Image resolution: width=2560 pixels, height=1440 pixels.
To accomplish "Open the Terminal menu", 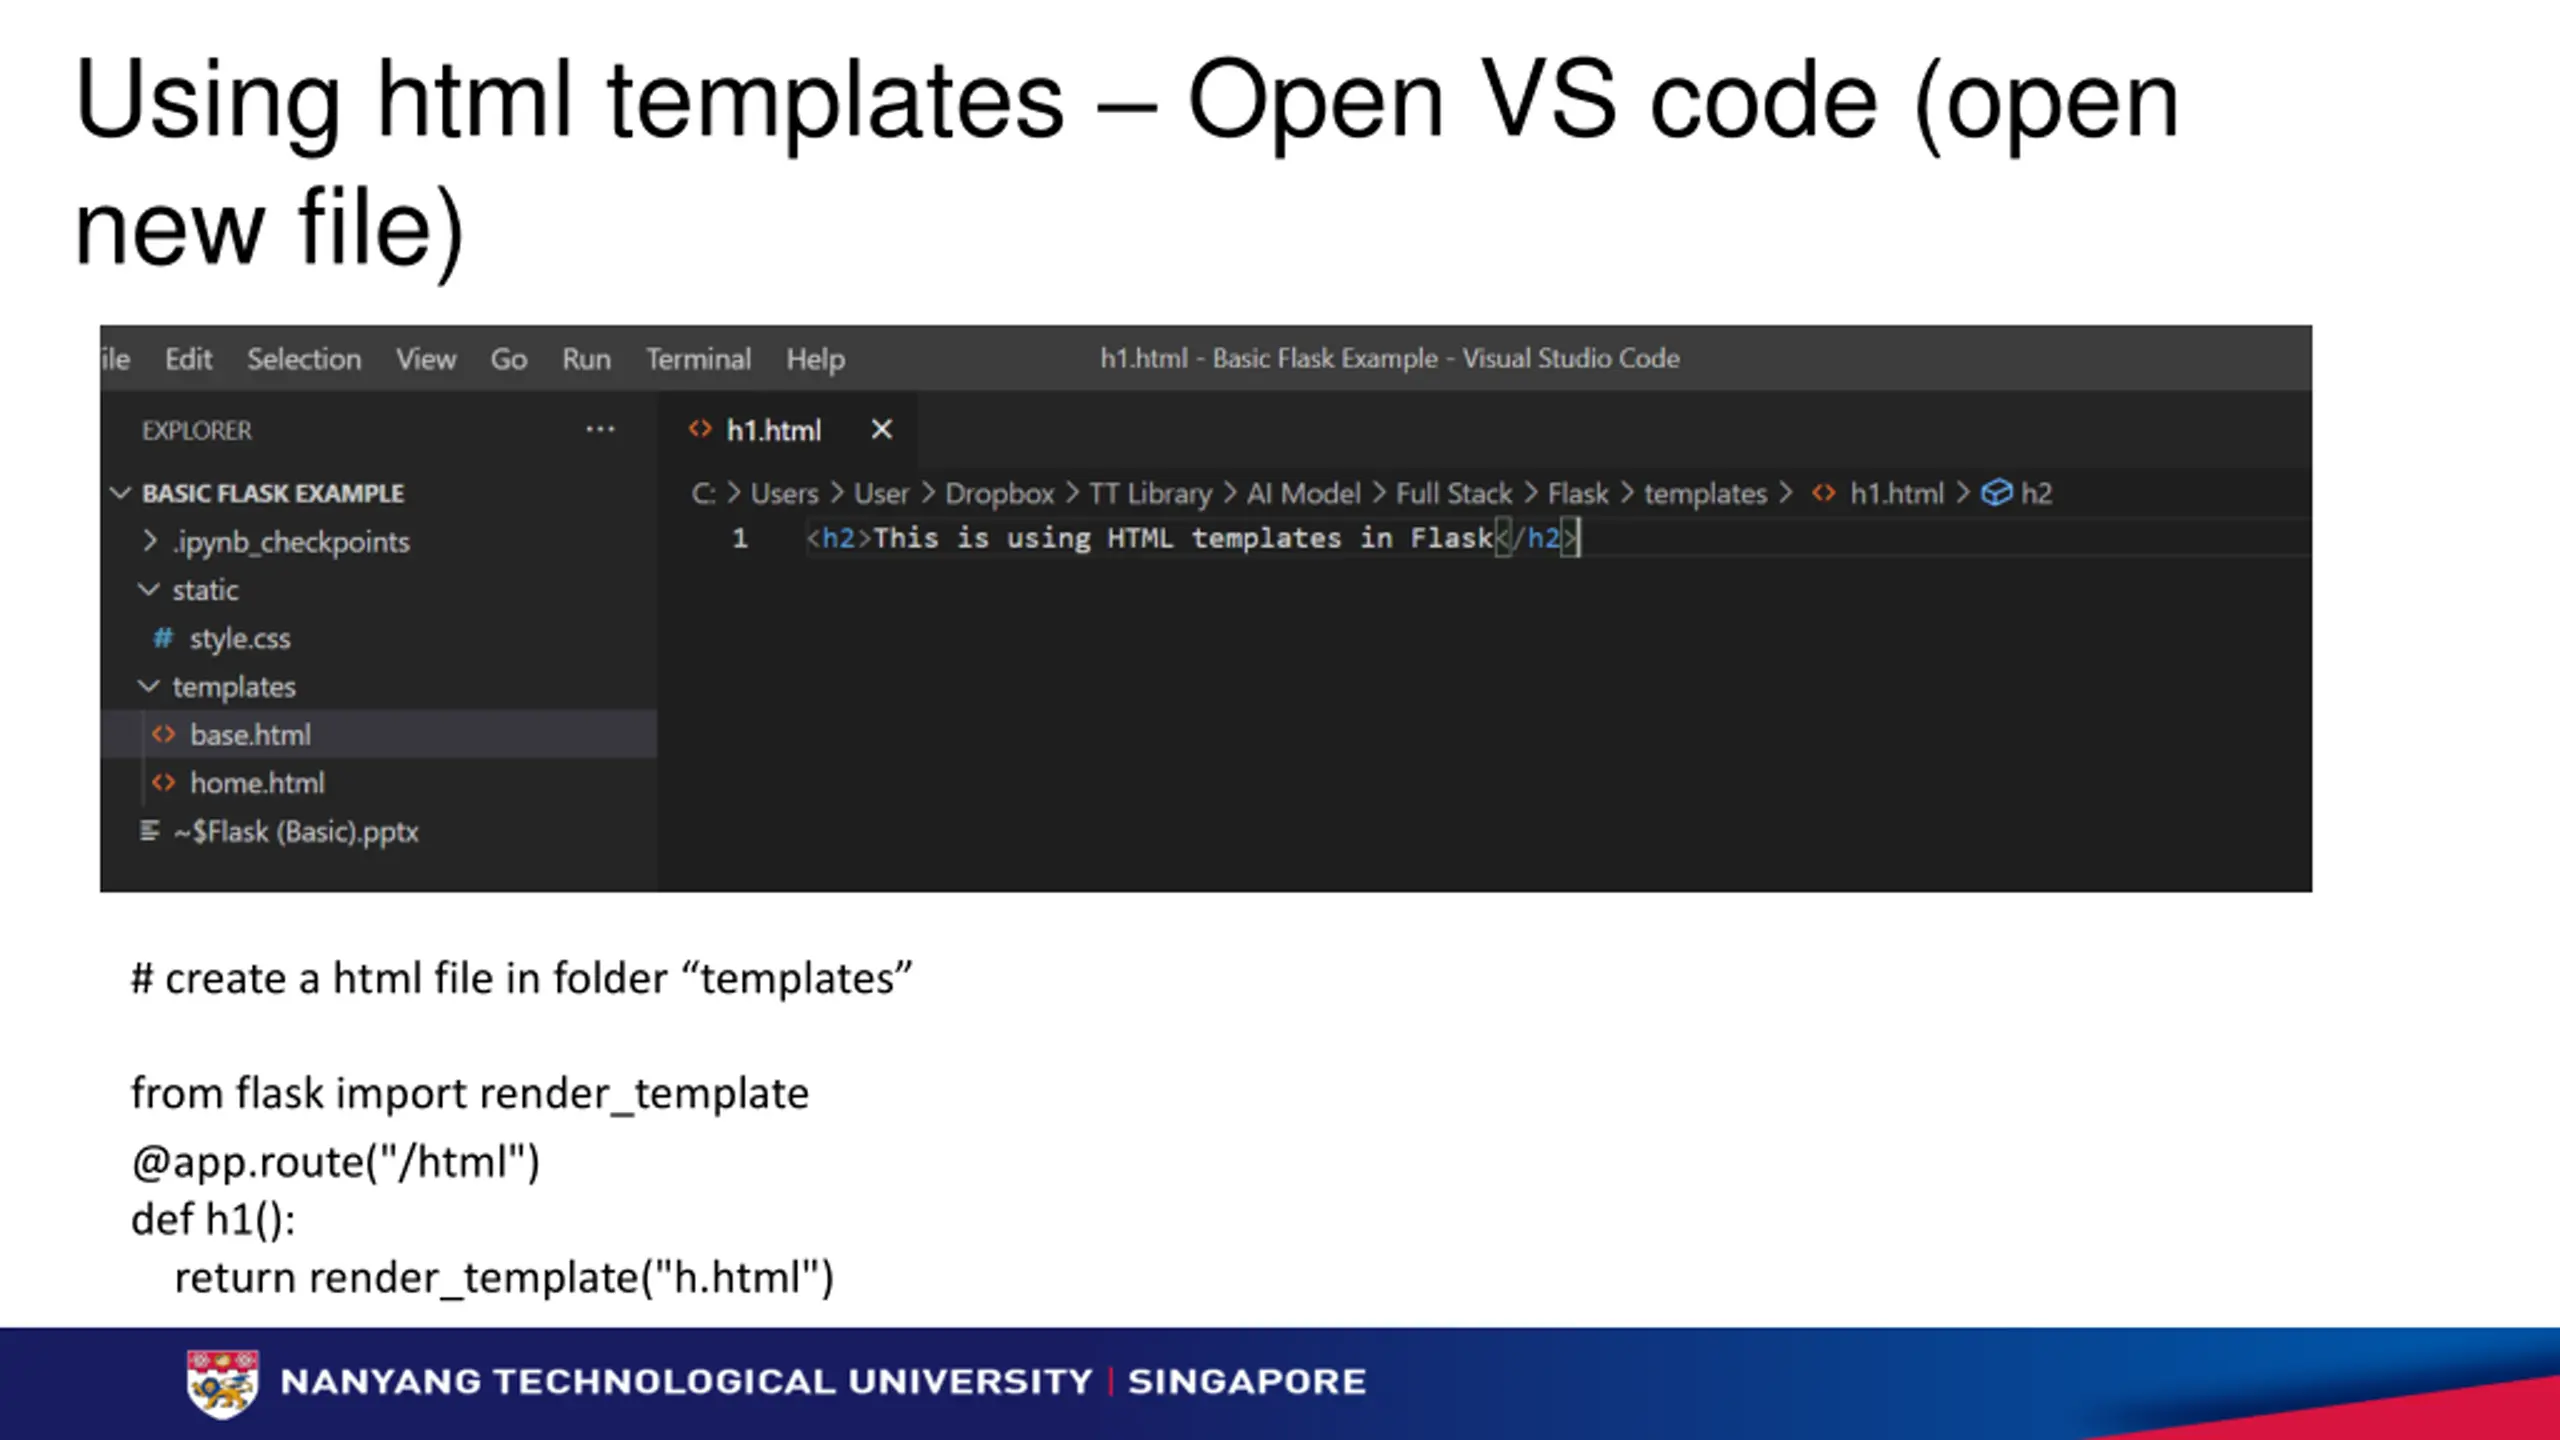I will point(698,359).
